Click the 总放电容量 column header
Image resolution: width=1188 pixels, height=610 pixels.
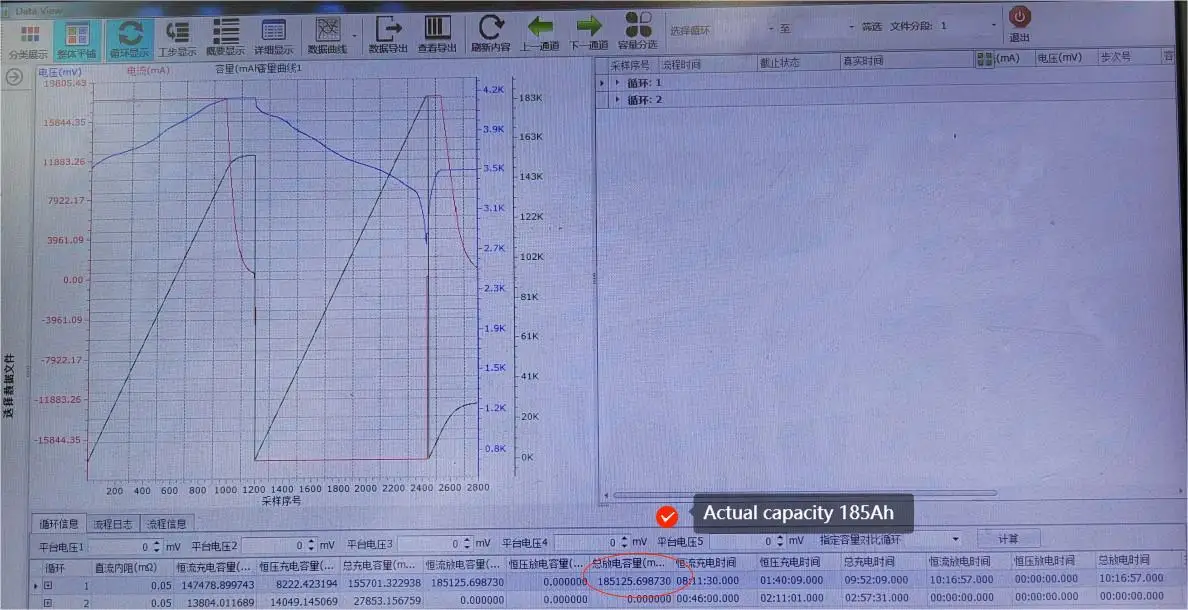pos(630,564)
